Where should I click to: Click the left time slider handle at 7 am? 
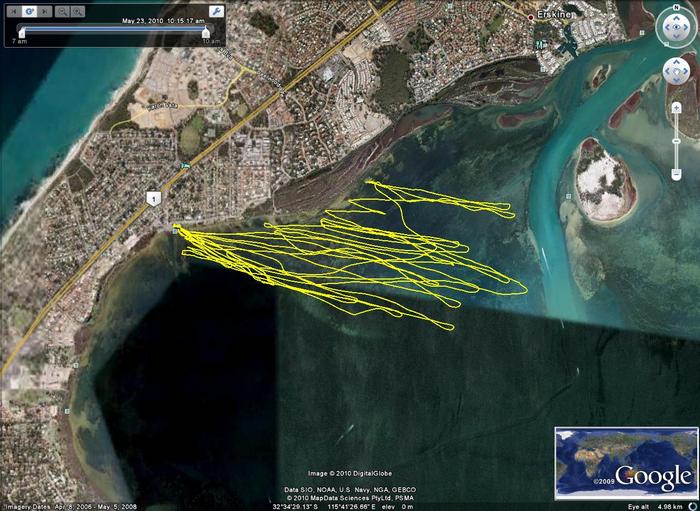pyautogui.click(x=20, y=32)
